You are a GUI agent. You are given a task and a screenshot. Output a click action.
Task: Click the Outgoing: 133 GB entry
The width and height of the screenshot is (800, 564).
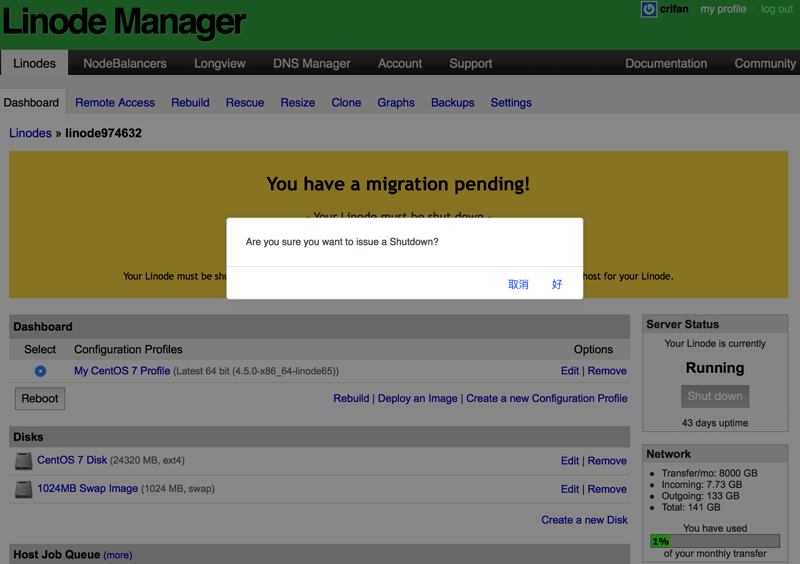(x=700, y=496)
